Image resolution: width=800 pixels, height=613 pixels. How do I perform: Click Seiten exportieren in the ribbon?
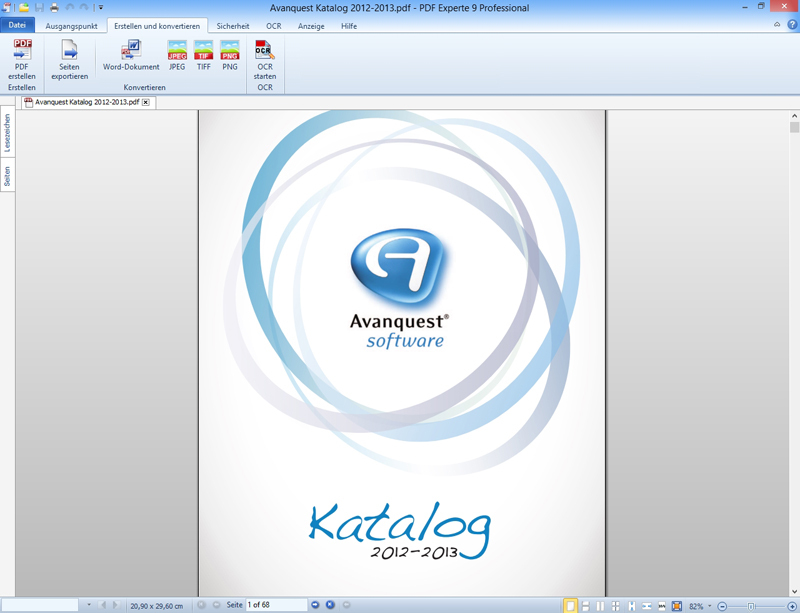point(69,60)
